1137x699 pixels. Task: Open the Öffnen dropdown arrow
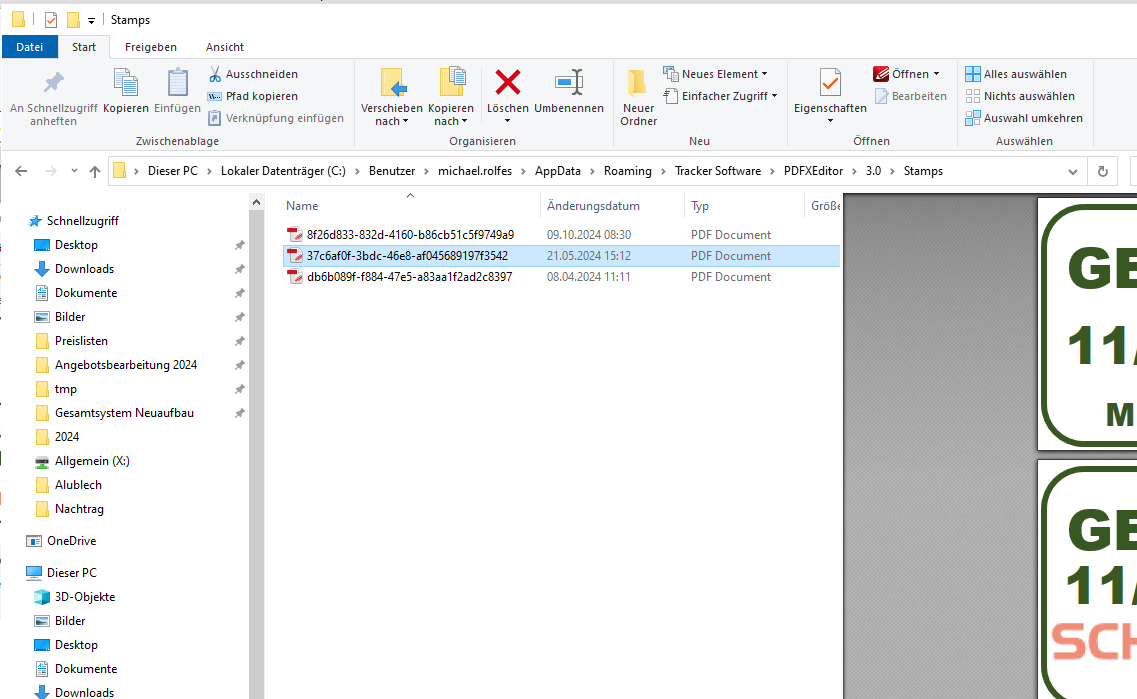click(x=936, y=74)
